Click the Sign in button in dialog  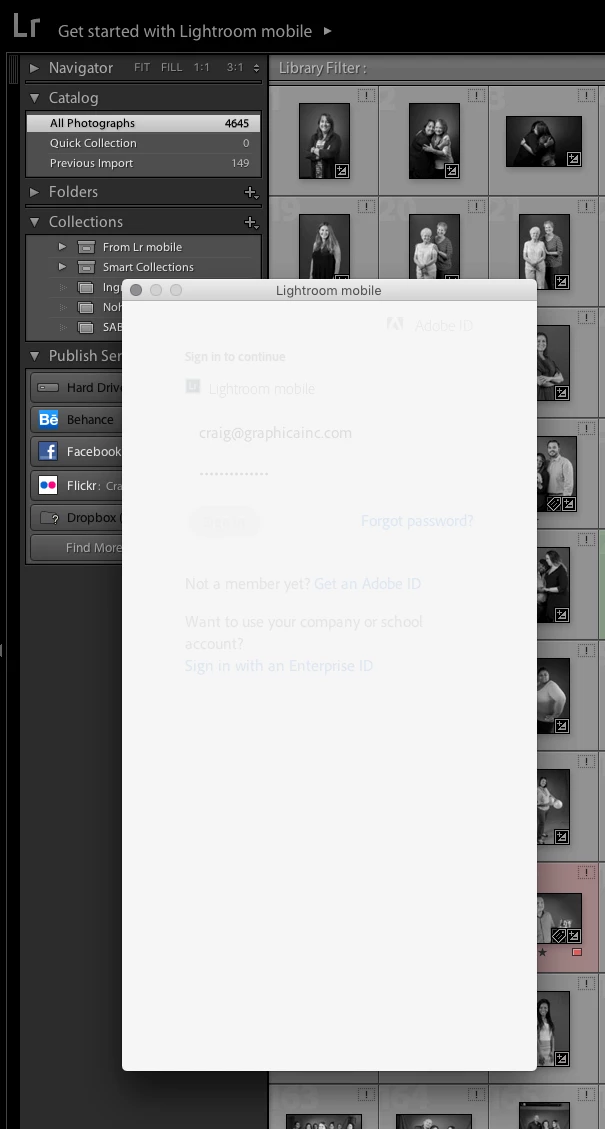(x=223, y=522)
